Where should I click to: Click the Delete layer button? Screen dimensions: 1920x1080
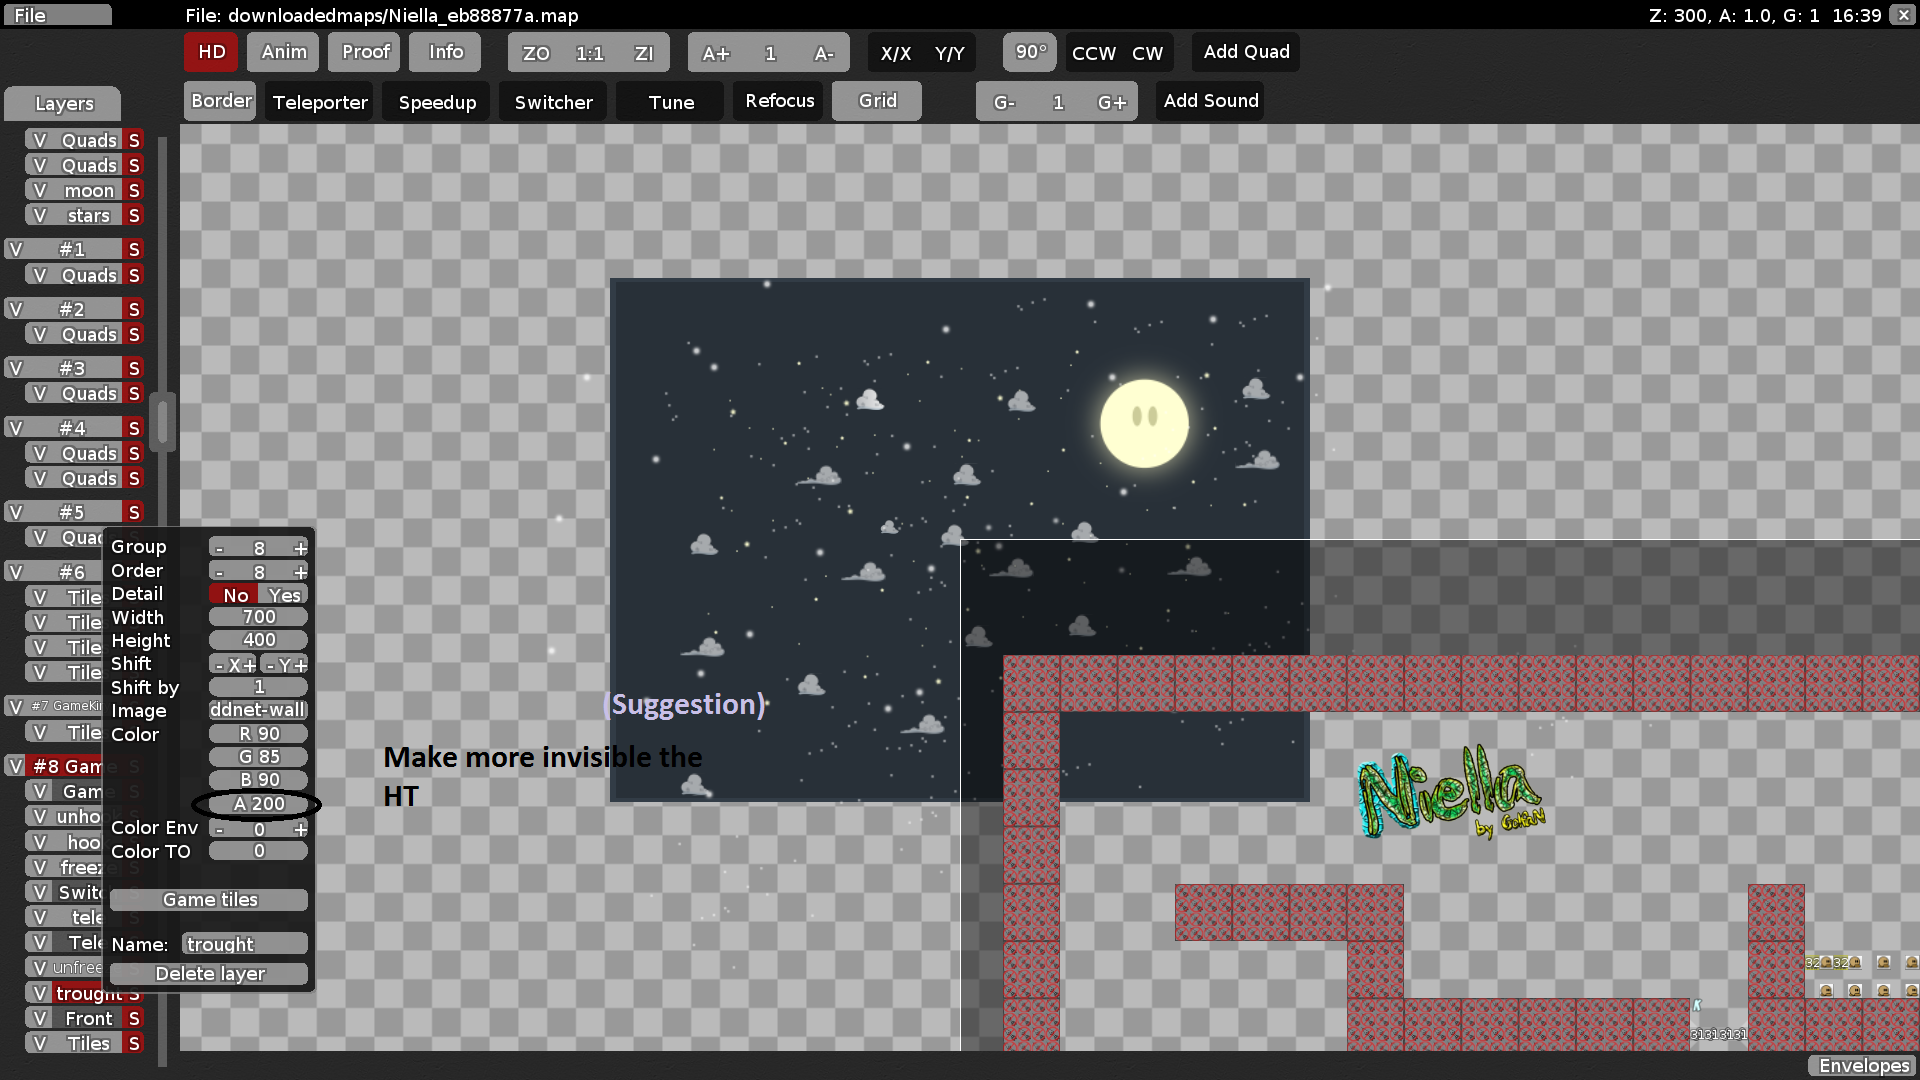(208, 973)
